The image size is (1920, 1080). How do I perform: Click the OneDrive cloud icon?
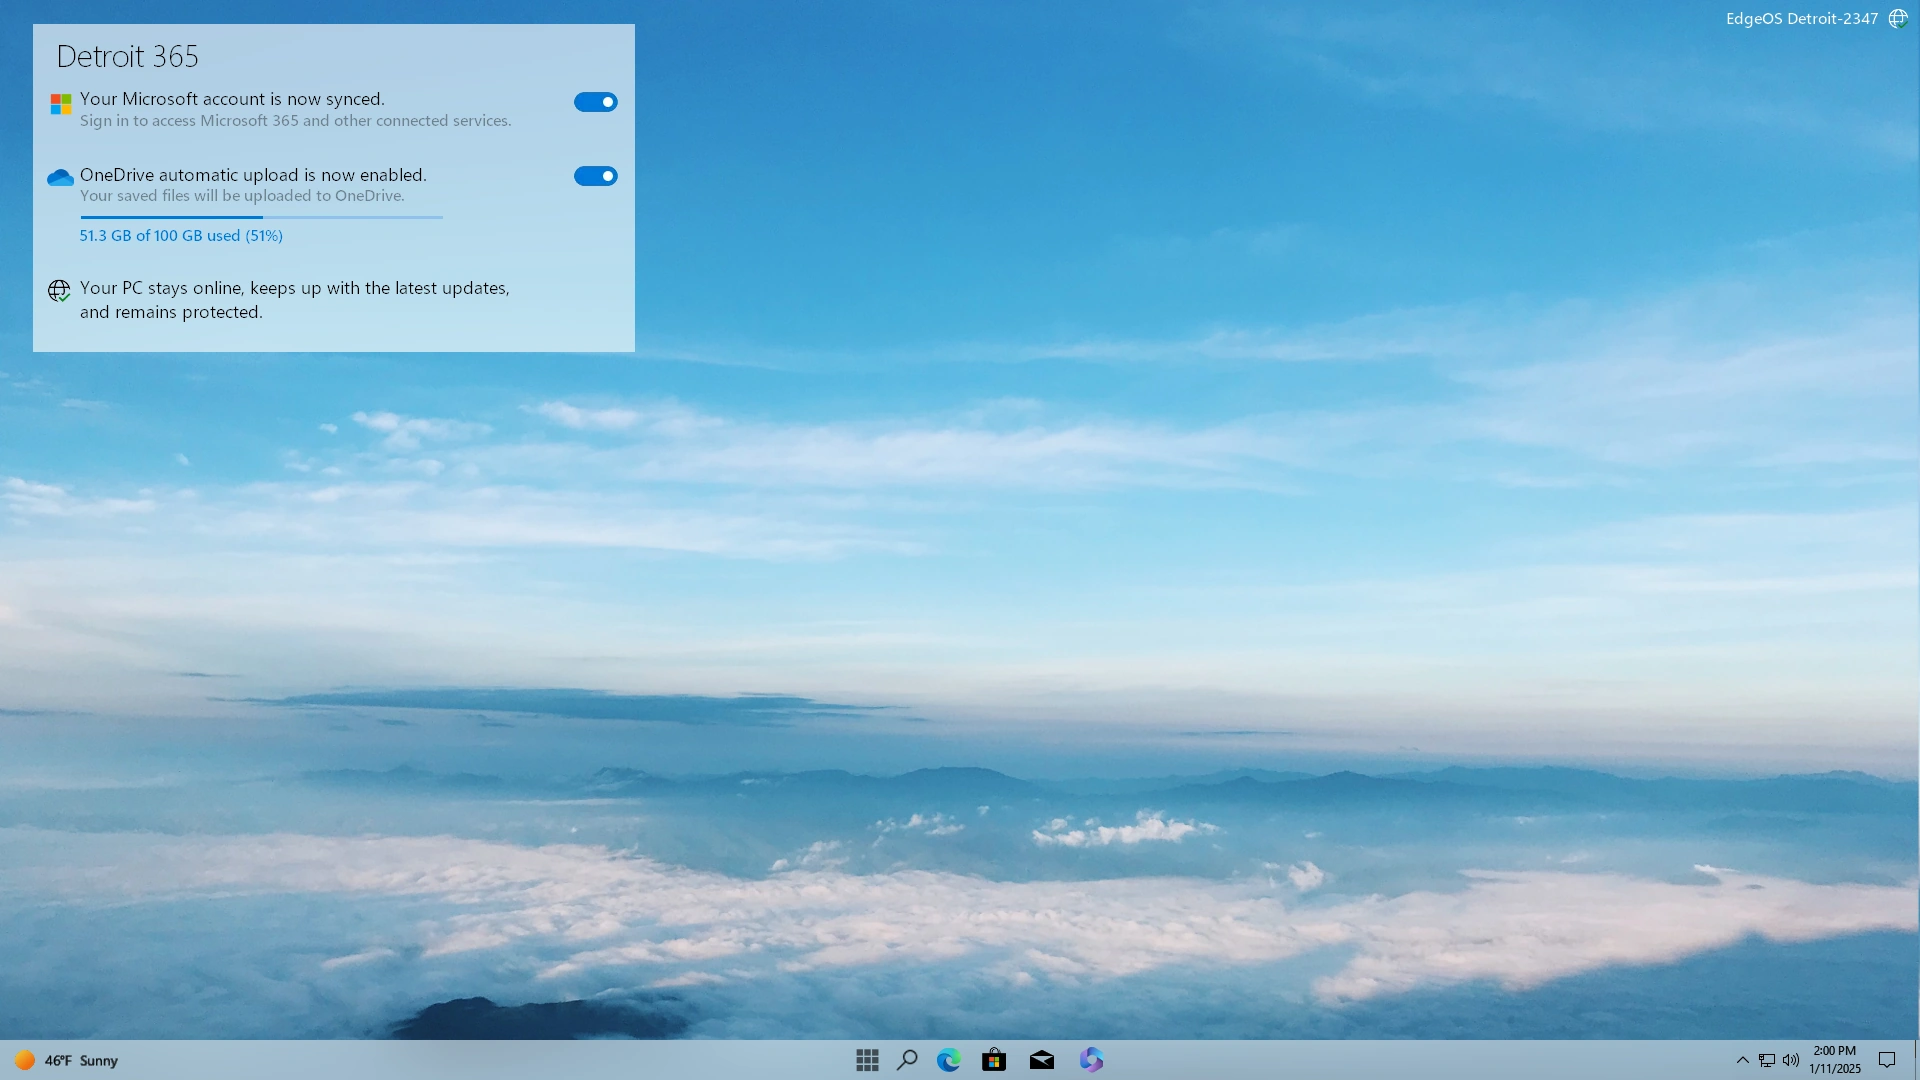(x=60, y=178)
